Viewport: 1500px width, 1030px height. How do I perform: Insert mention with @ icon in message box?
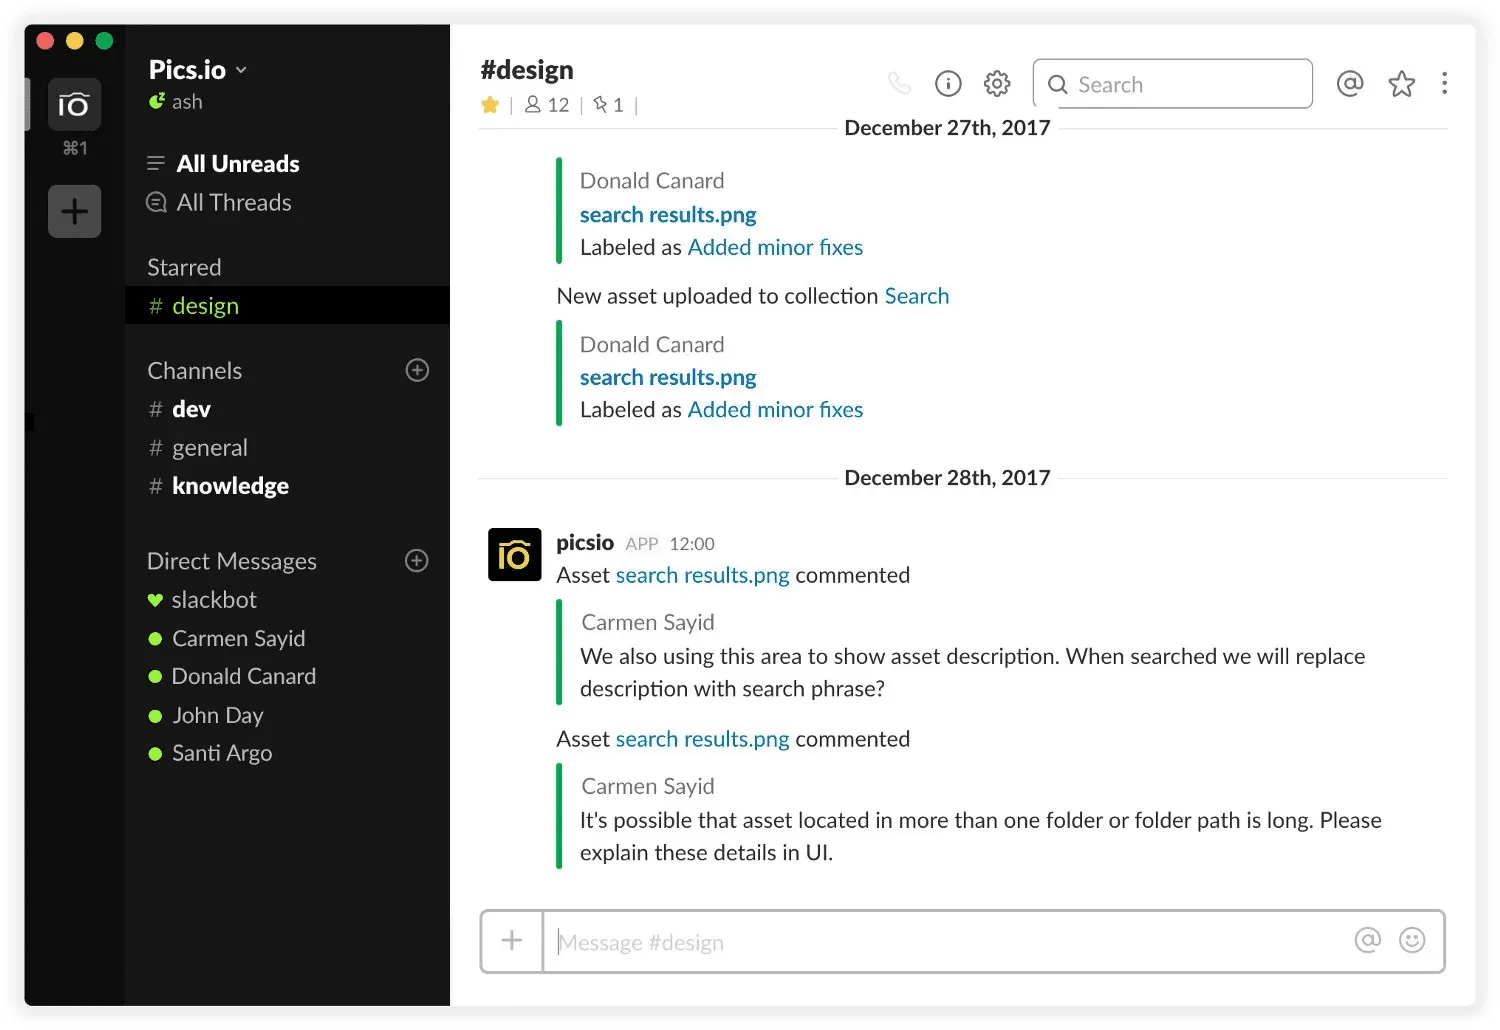pyautogui.click(x=1367, y=940)
